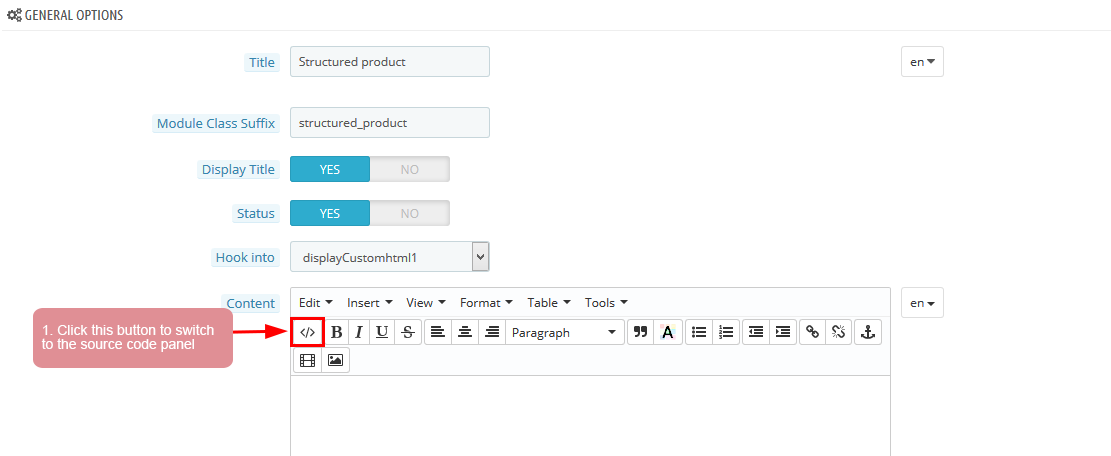Focus the Module Class Suffix field

coord(390,122)
